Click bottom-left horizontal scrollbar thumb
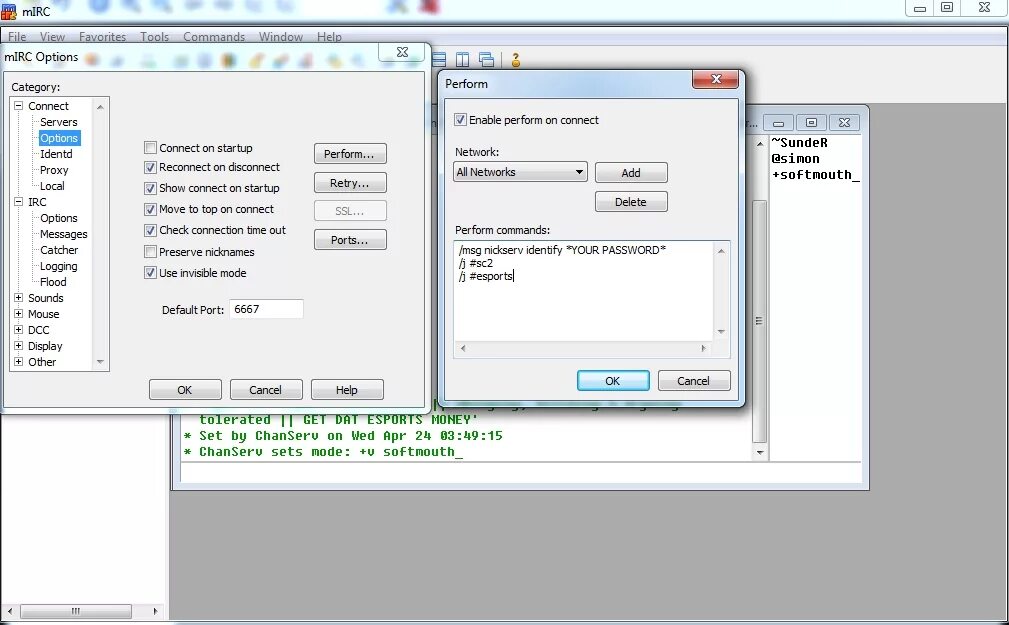This screenshot has width=1009, height=625. [x=76, y=611]
